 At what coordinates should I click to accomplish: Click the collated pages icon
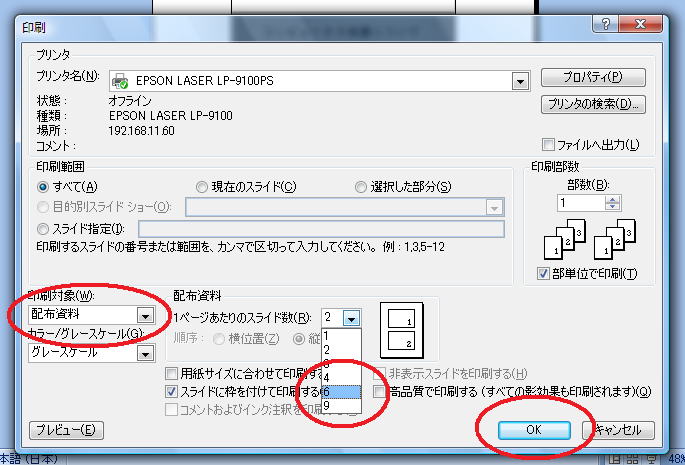point(590,239)
